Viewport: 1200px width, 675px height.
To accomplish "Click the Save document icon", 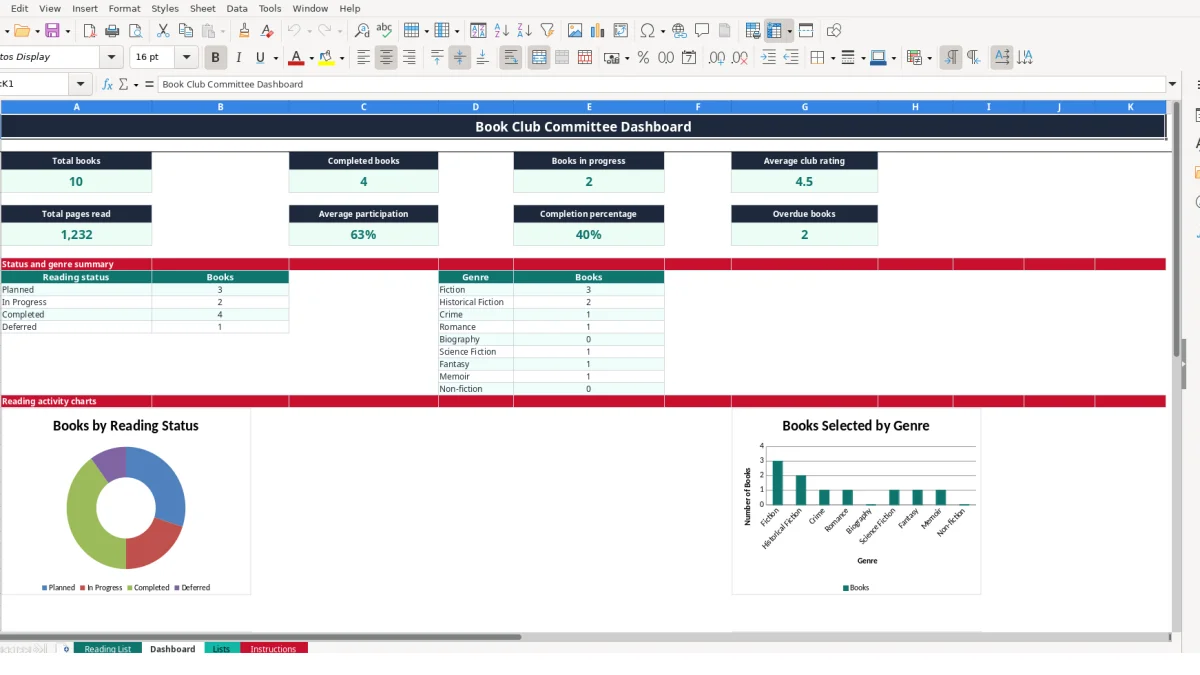I will coord(52,31).
